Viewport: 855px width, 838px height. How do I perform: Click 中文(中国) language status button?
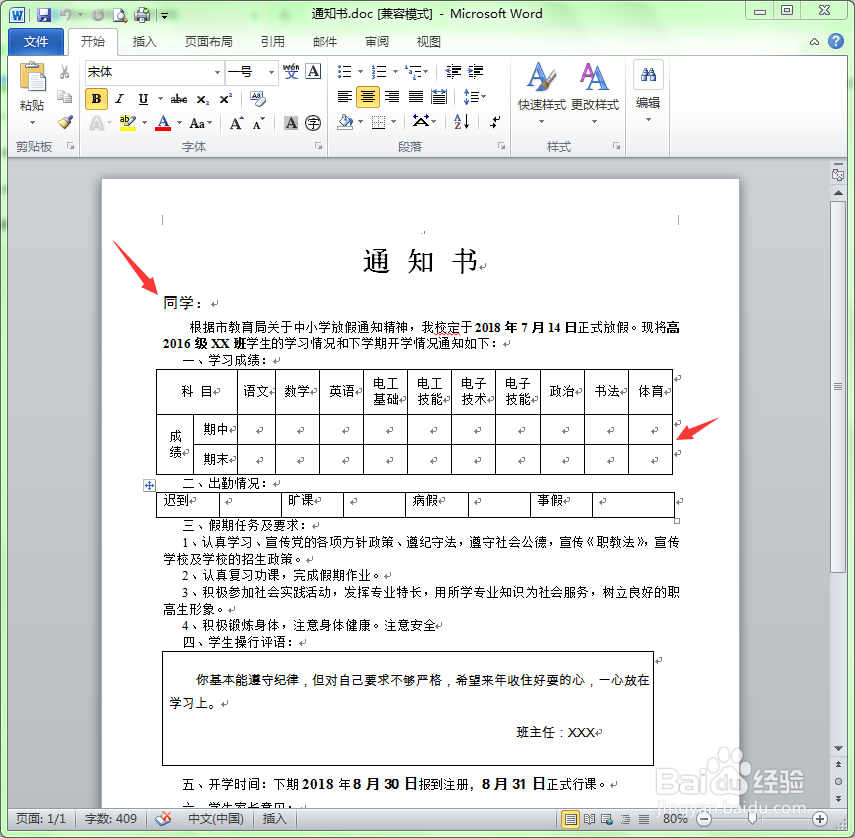coord(216,818)
